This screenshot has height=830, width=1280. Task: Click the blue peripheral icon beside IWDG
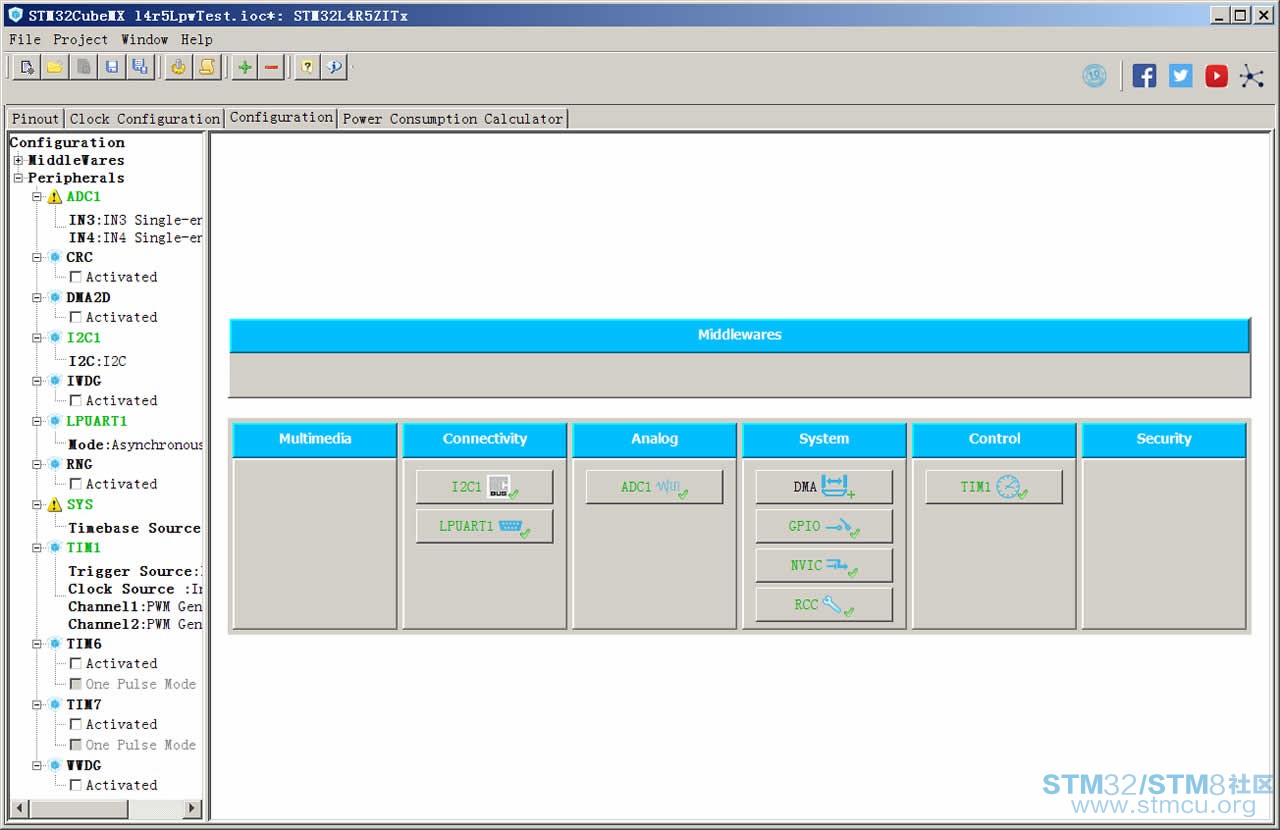55,381
